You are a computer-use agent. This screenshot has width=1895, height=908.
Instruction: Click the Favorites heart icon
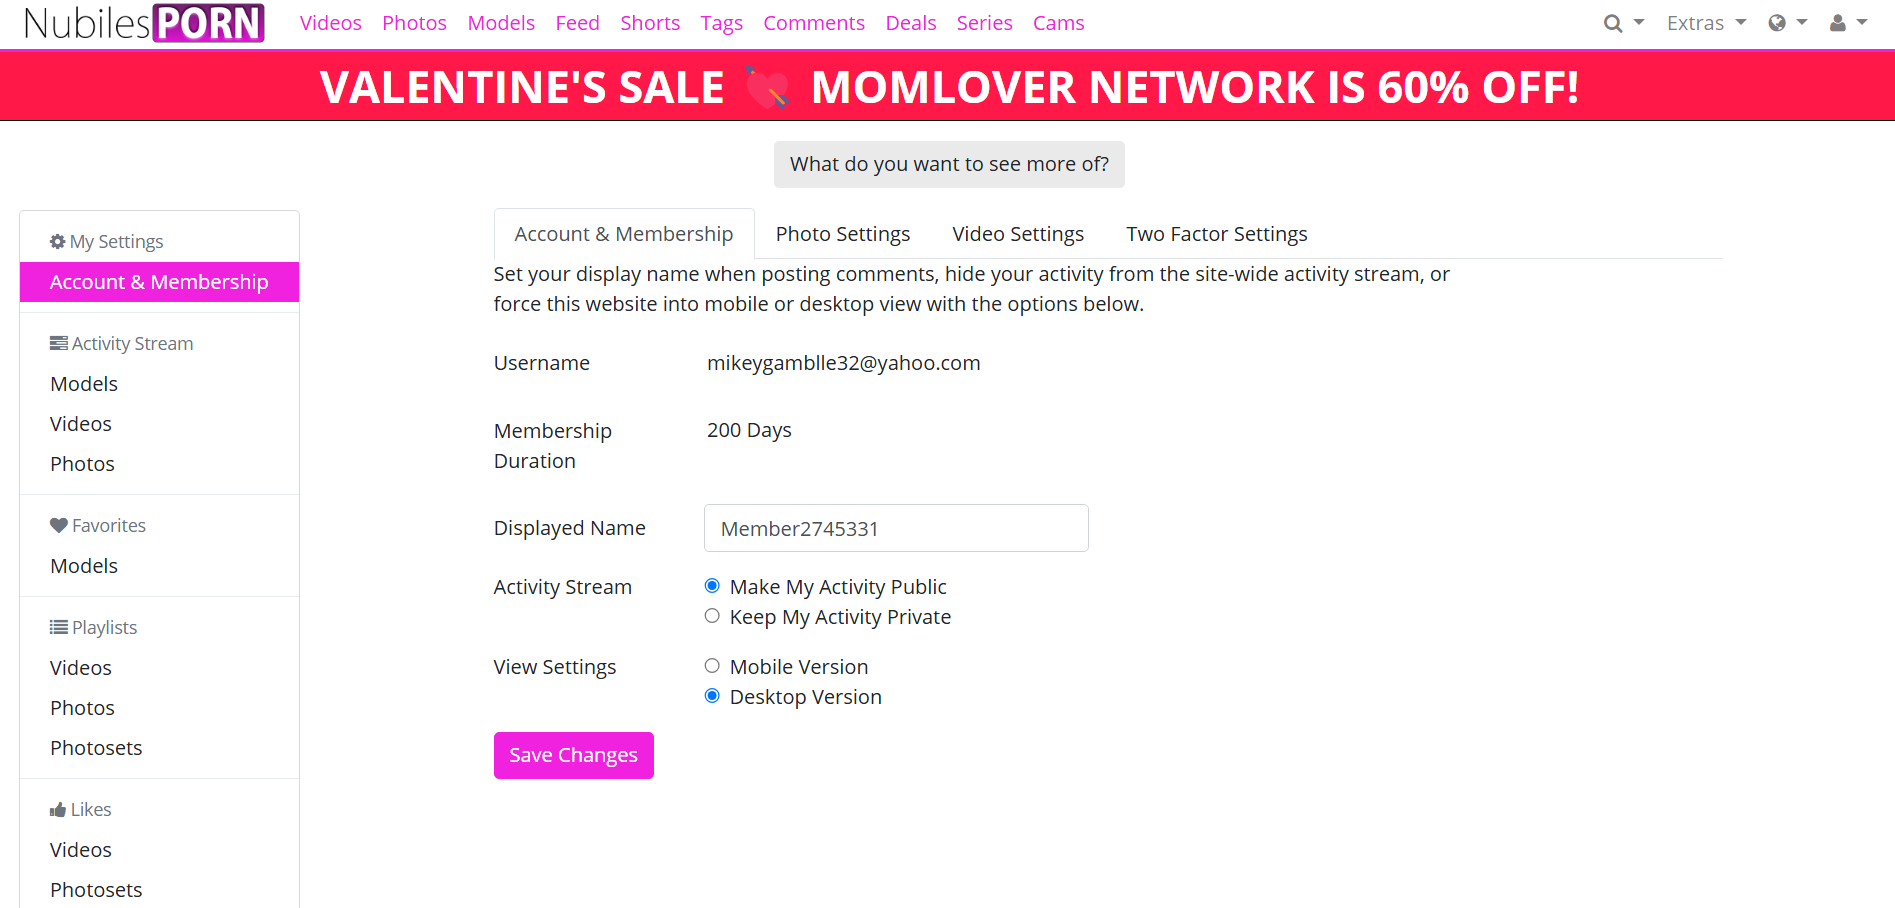(59, 525)
